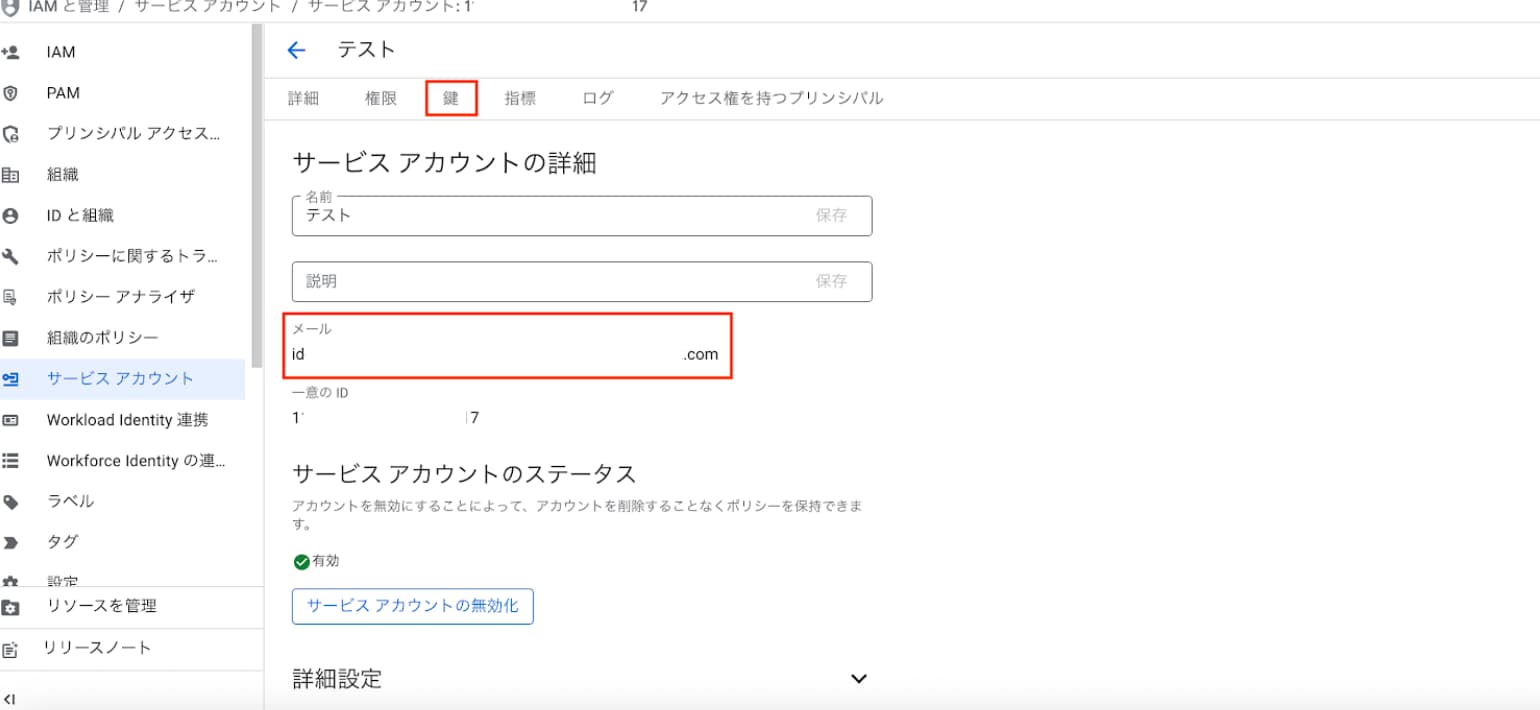Screen dimensions: 1540x710
Task: Switch to the 鍵 tab
Action: pyautogui.click(x=451, y=98)
